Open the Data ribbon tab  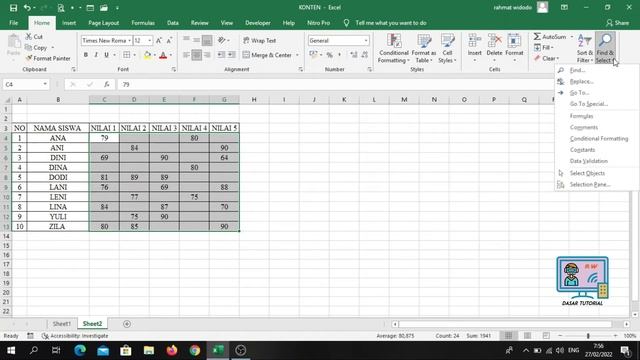[x=173, y=23]
